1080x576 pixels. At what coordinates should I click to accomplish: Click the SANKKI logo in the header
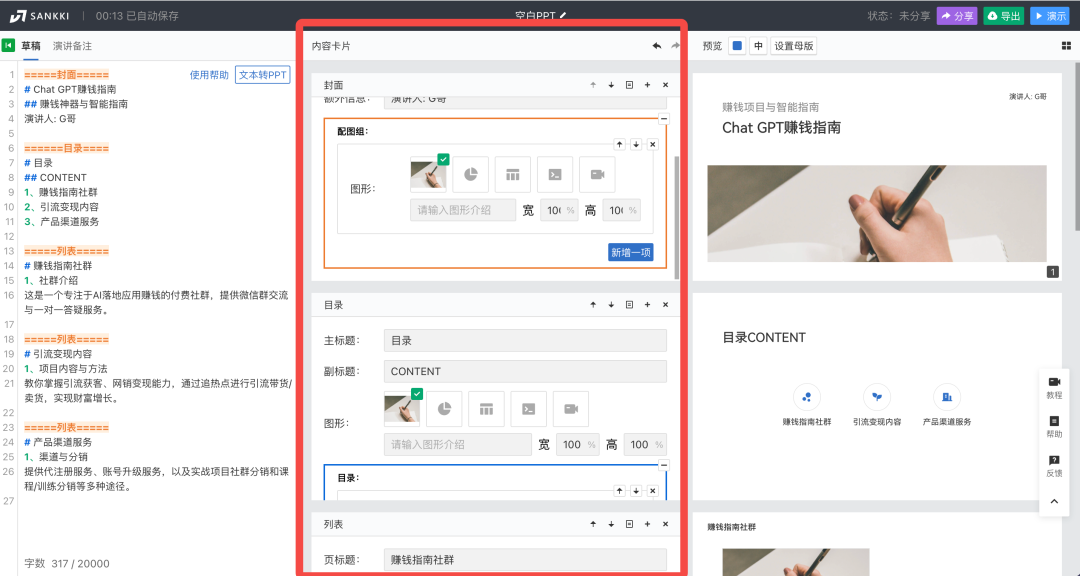[x=40, y=15]
